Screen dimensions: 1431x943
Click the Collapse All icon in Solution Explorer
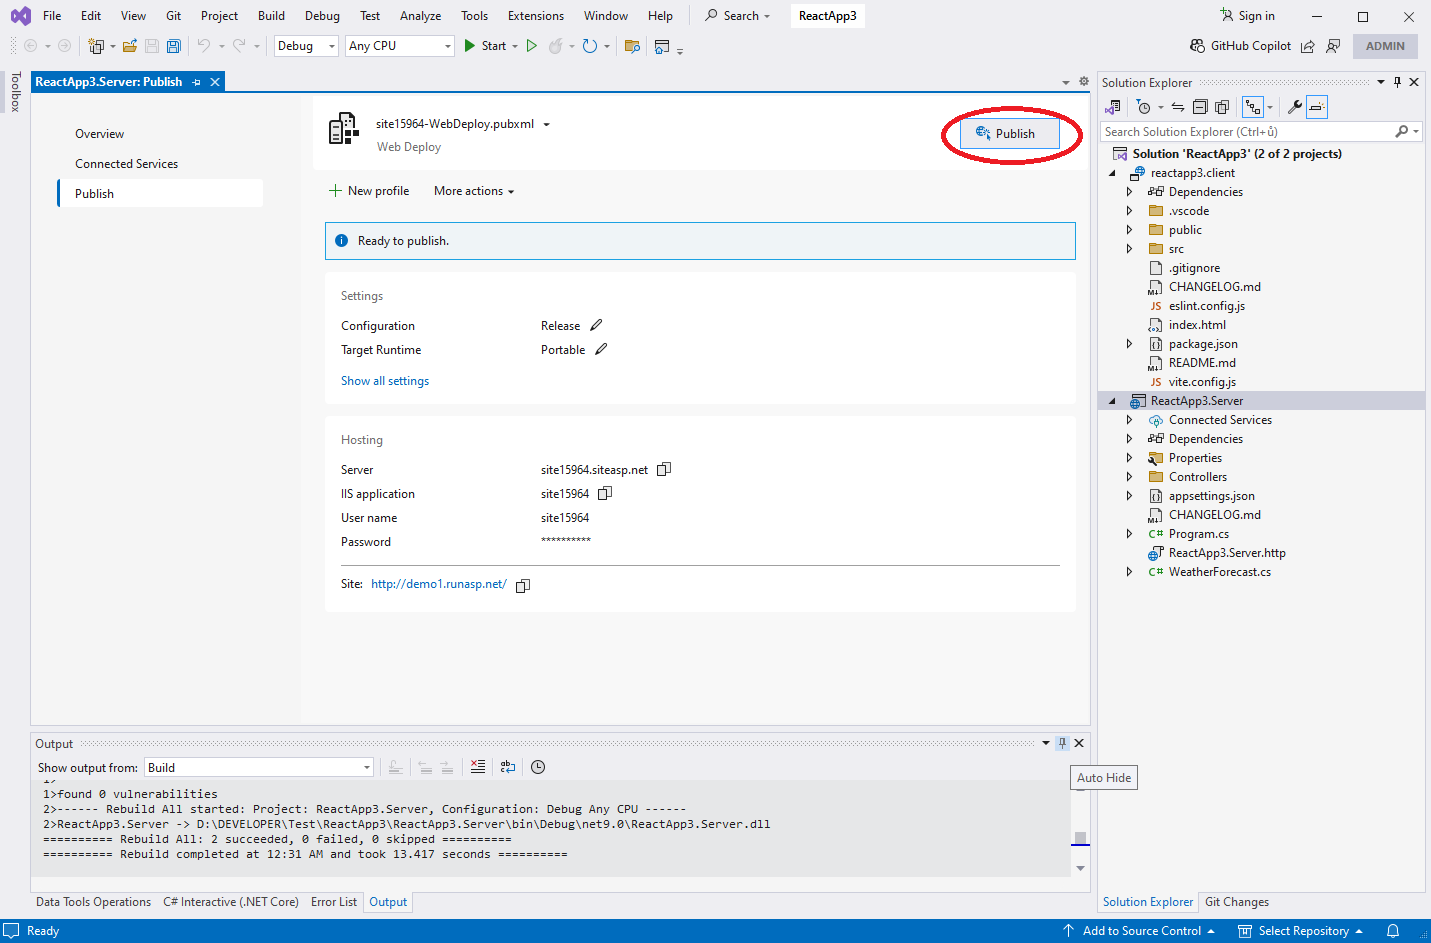(x=1200, y=107)
